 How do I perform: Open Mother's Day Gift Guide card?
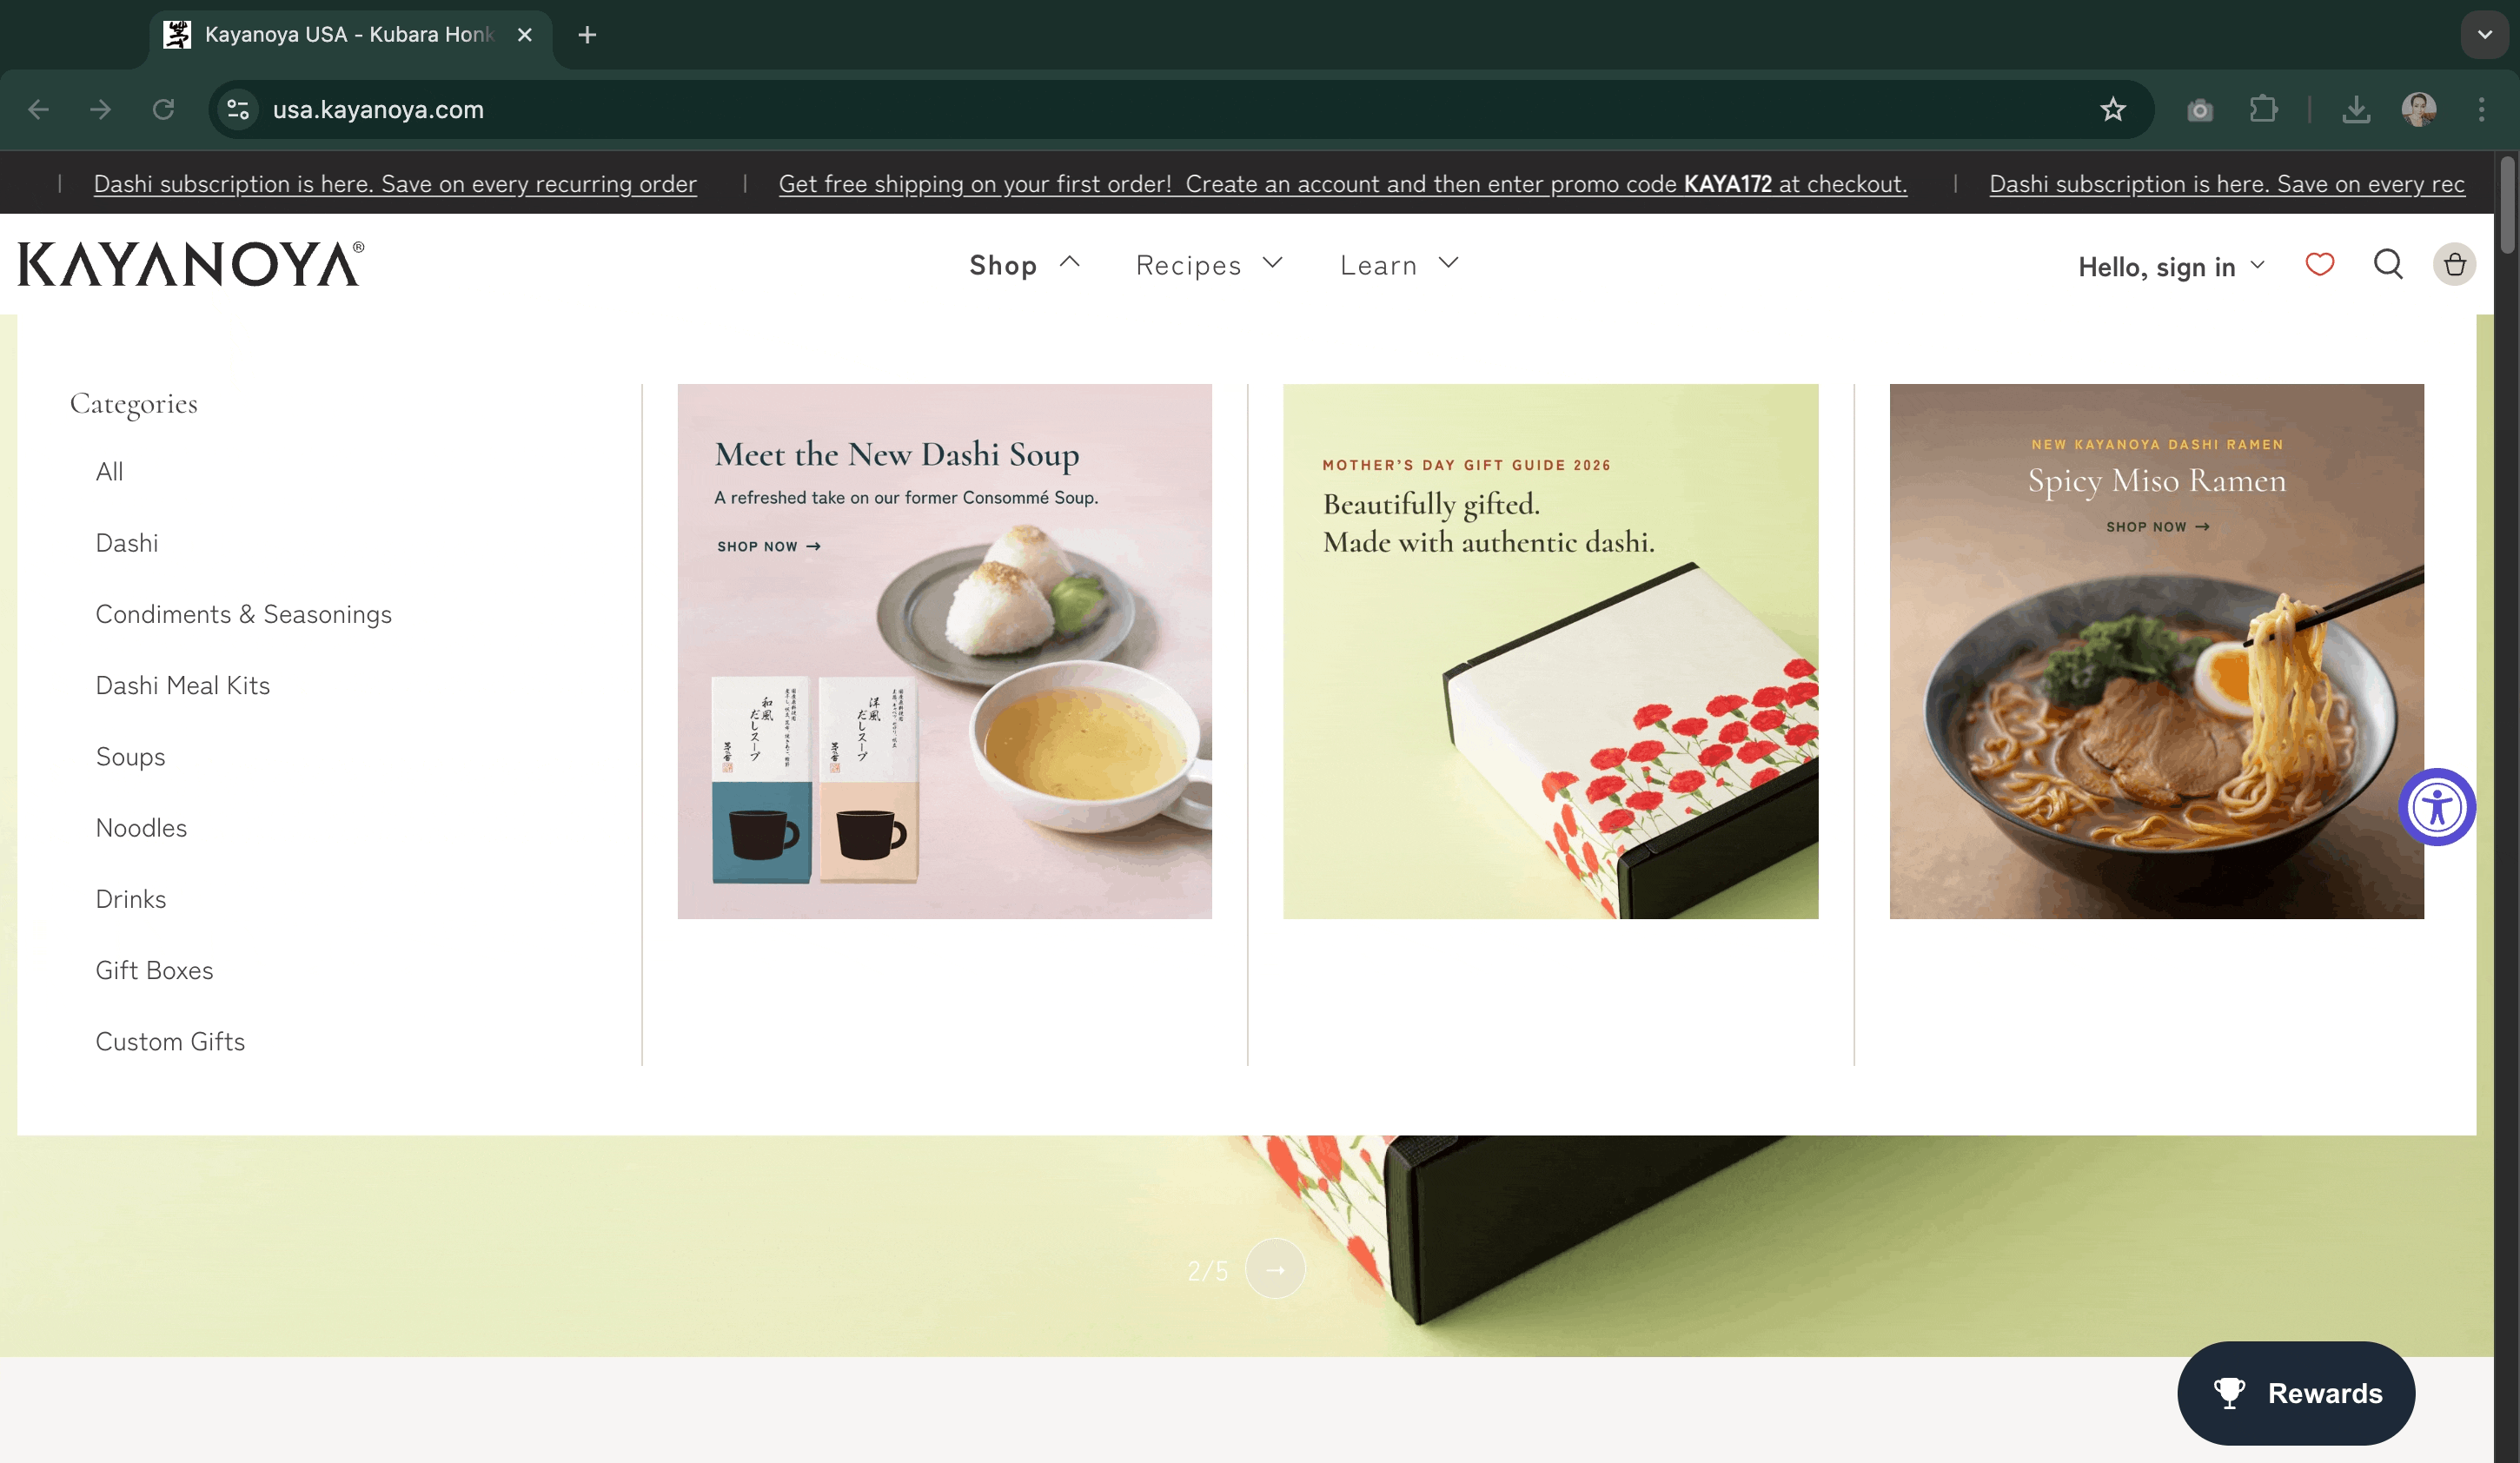pyautogui.click(x=1550, y=651)
